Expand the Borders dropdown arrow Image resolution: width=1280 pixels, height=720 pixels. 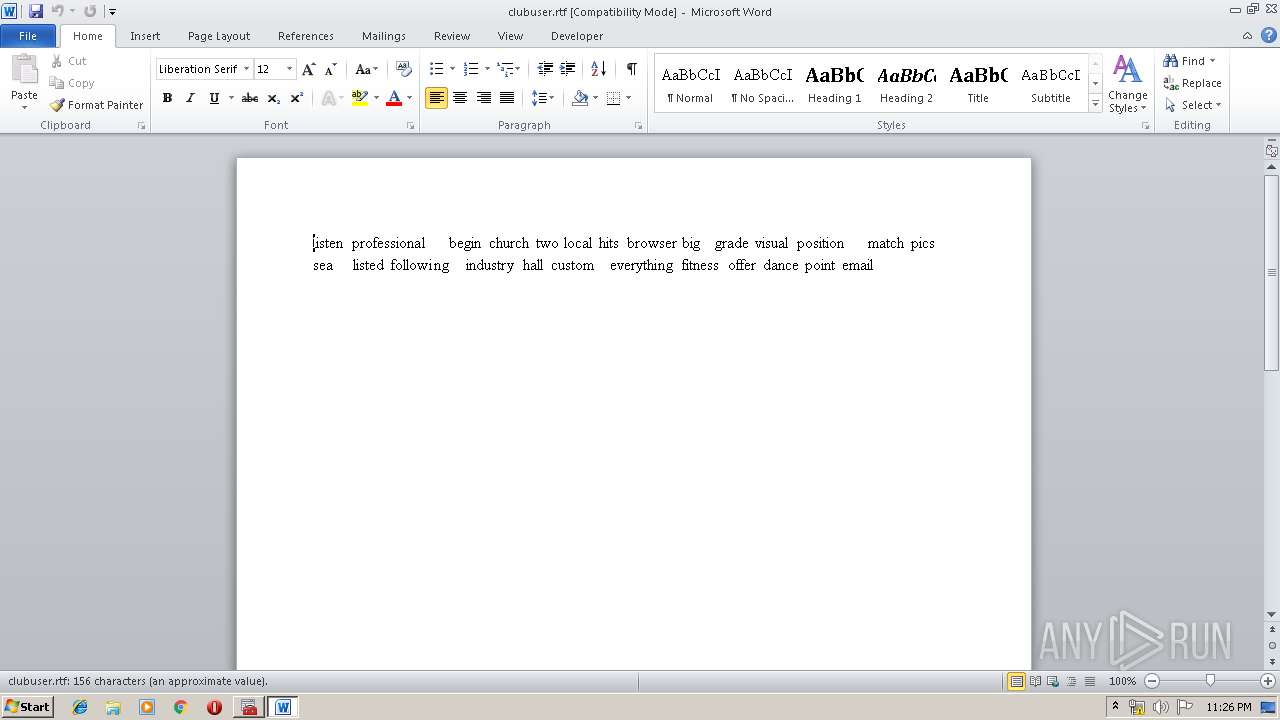(628, 98)
